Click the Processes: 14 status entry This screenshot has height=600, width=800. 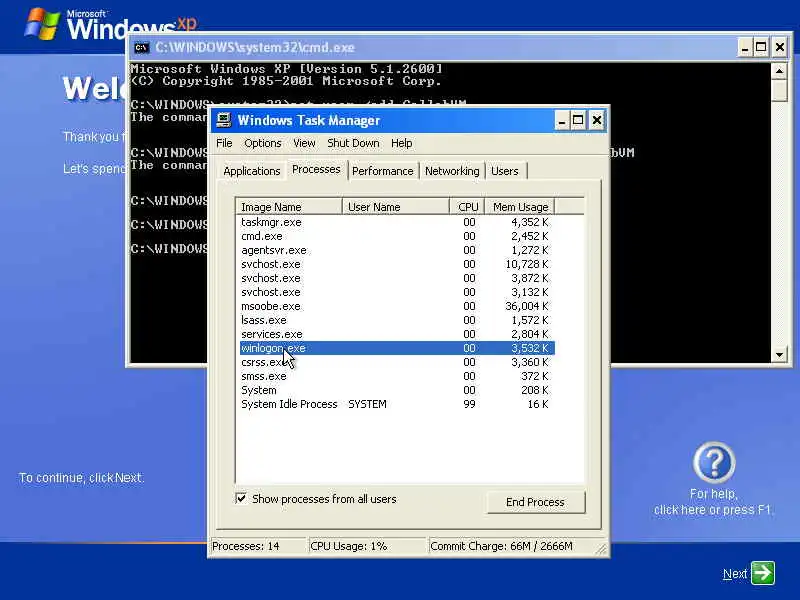pos(259,546)
